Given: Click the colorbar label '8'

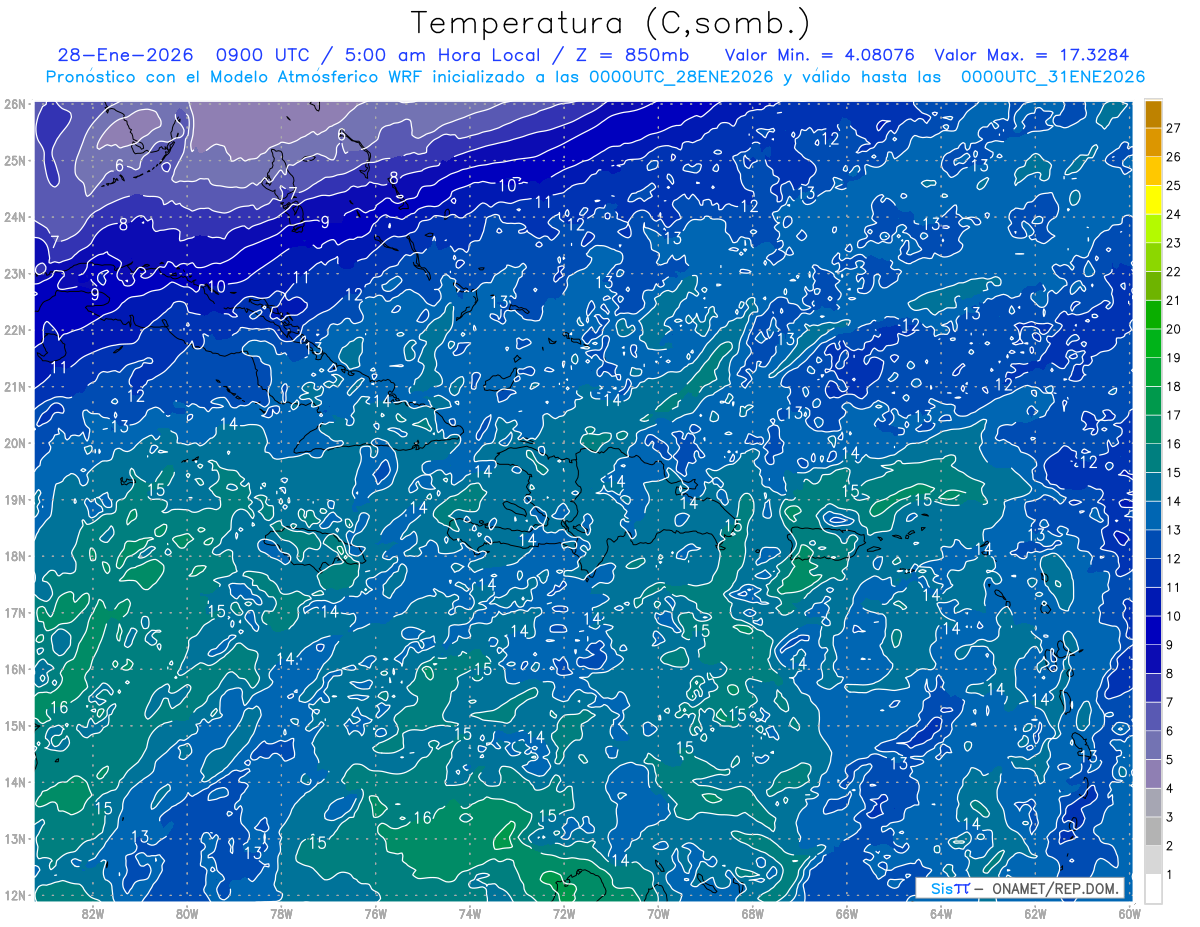Looking at the screenshot, I should click(1169, 673).
